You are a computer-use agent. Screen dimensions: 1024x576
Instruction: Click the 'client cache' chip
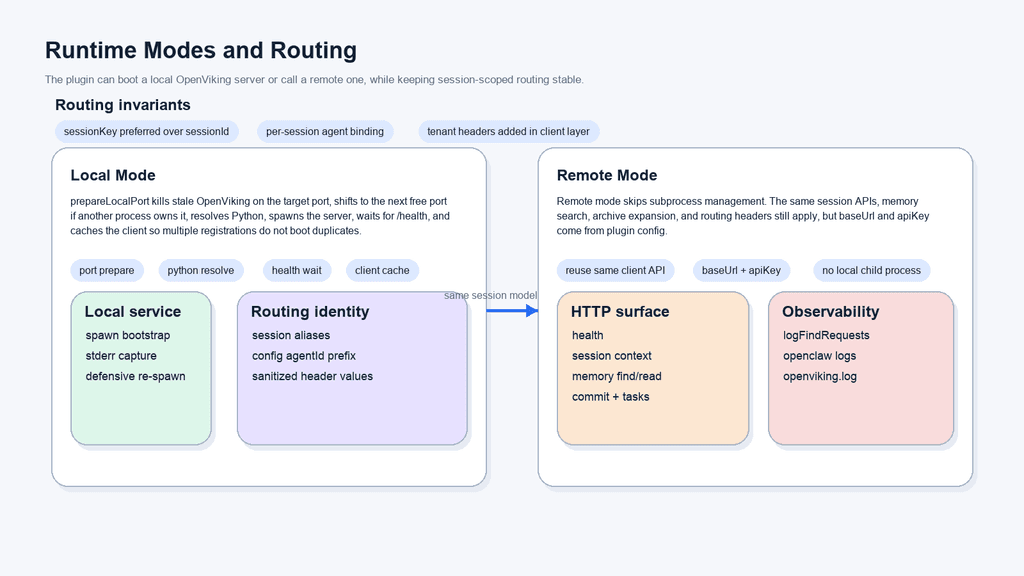tap(382, 270)
